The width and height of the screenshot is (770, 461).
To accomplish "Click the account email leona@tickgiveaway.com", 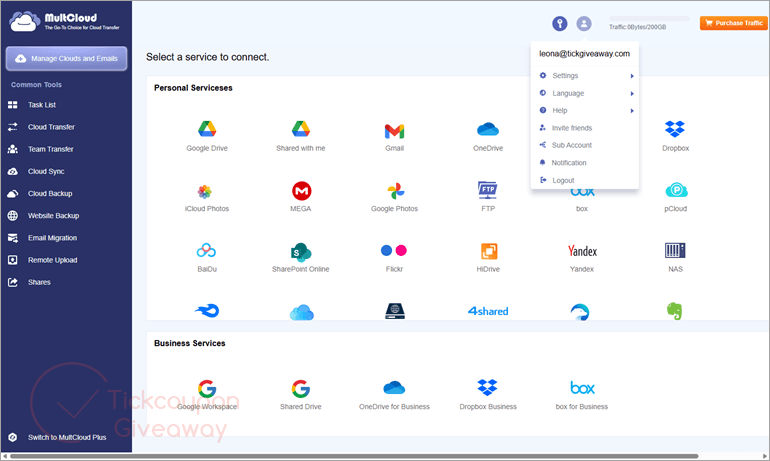I will (x=584, y=54).
